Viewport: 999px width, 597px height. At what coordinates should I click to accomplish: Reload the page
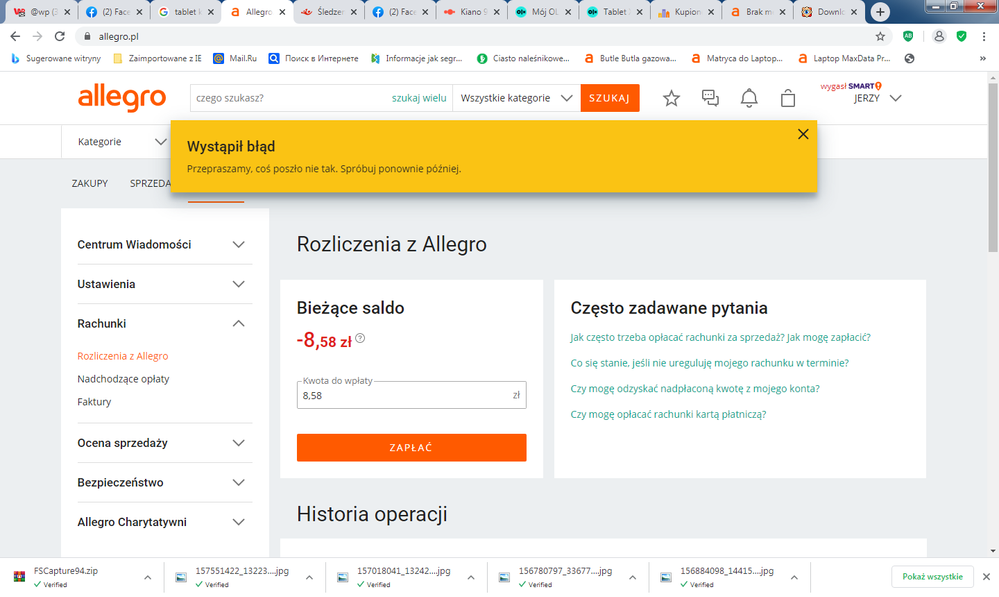click(60, 36)
